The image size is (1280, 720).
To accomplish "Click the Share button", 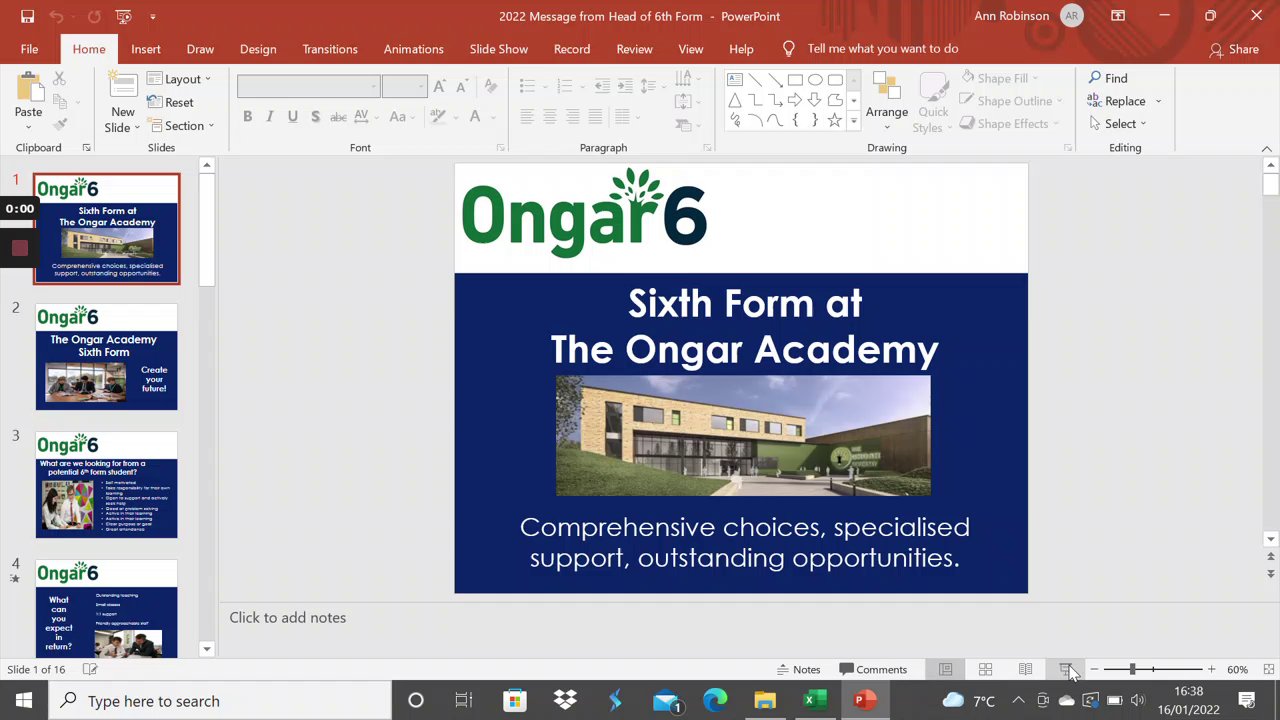I will coord(1234,49).
